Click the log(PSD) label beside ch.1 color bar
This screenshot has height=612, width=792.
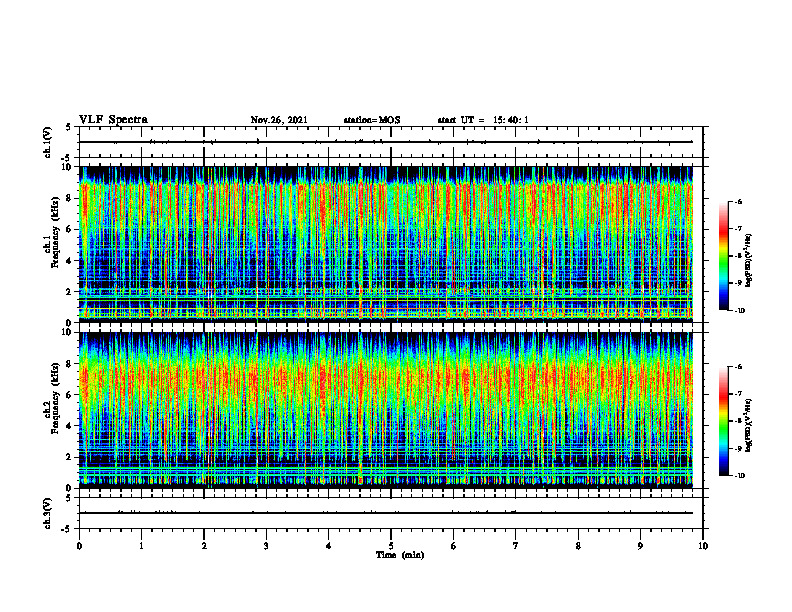(749, 261)
